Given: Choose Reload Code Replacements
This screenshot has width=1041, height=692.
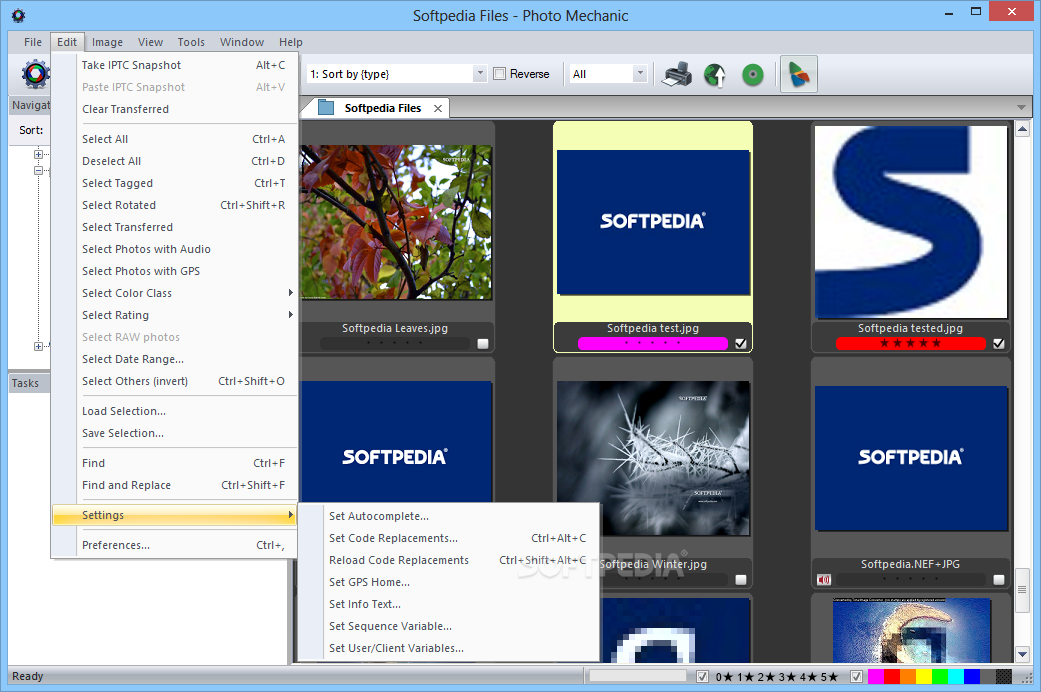Looking at the screenshot, I should tap(448, 560).
